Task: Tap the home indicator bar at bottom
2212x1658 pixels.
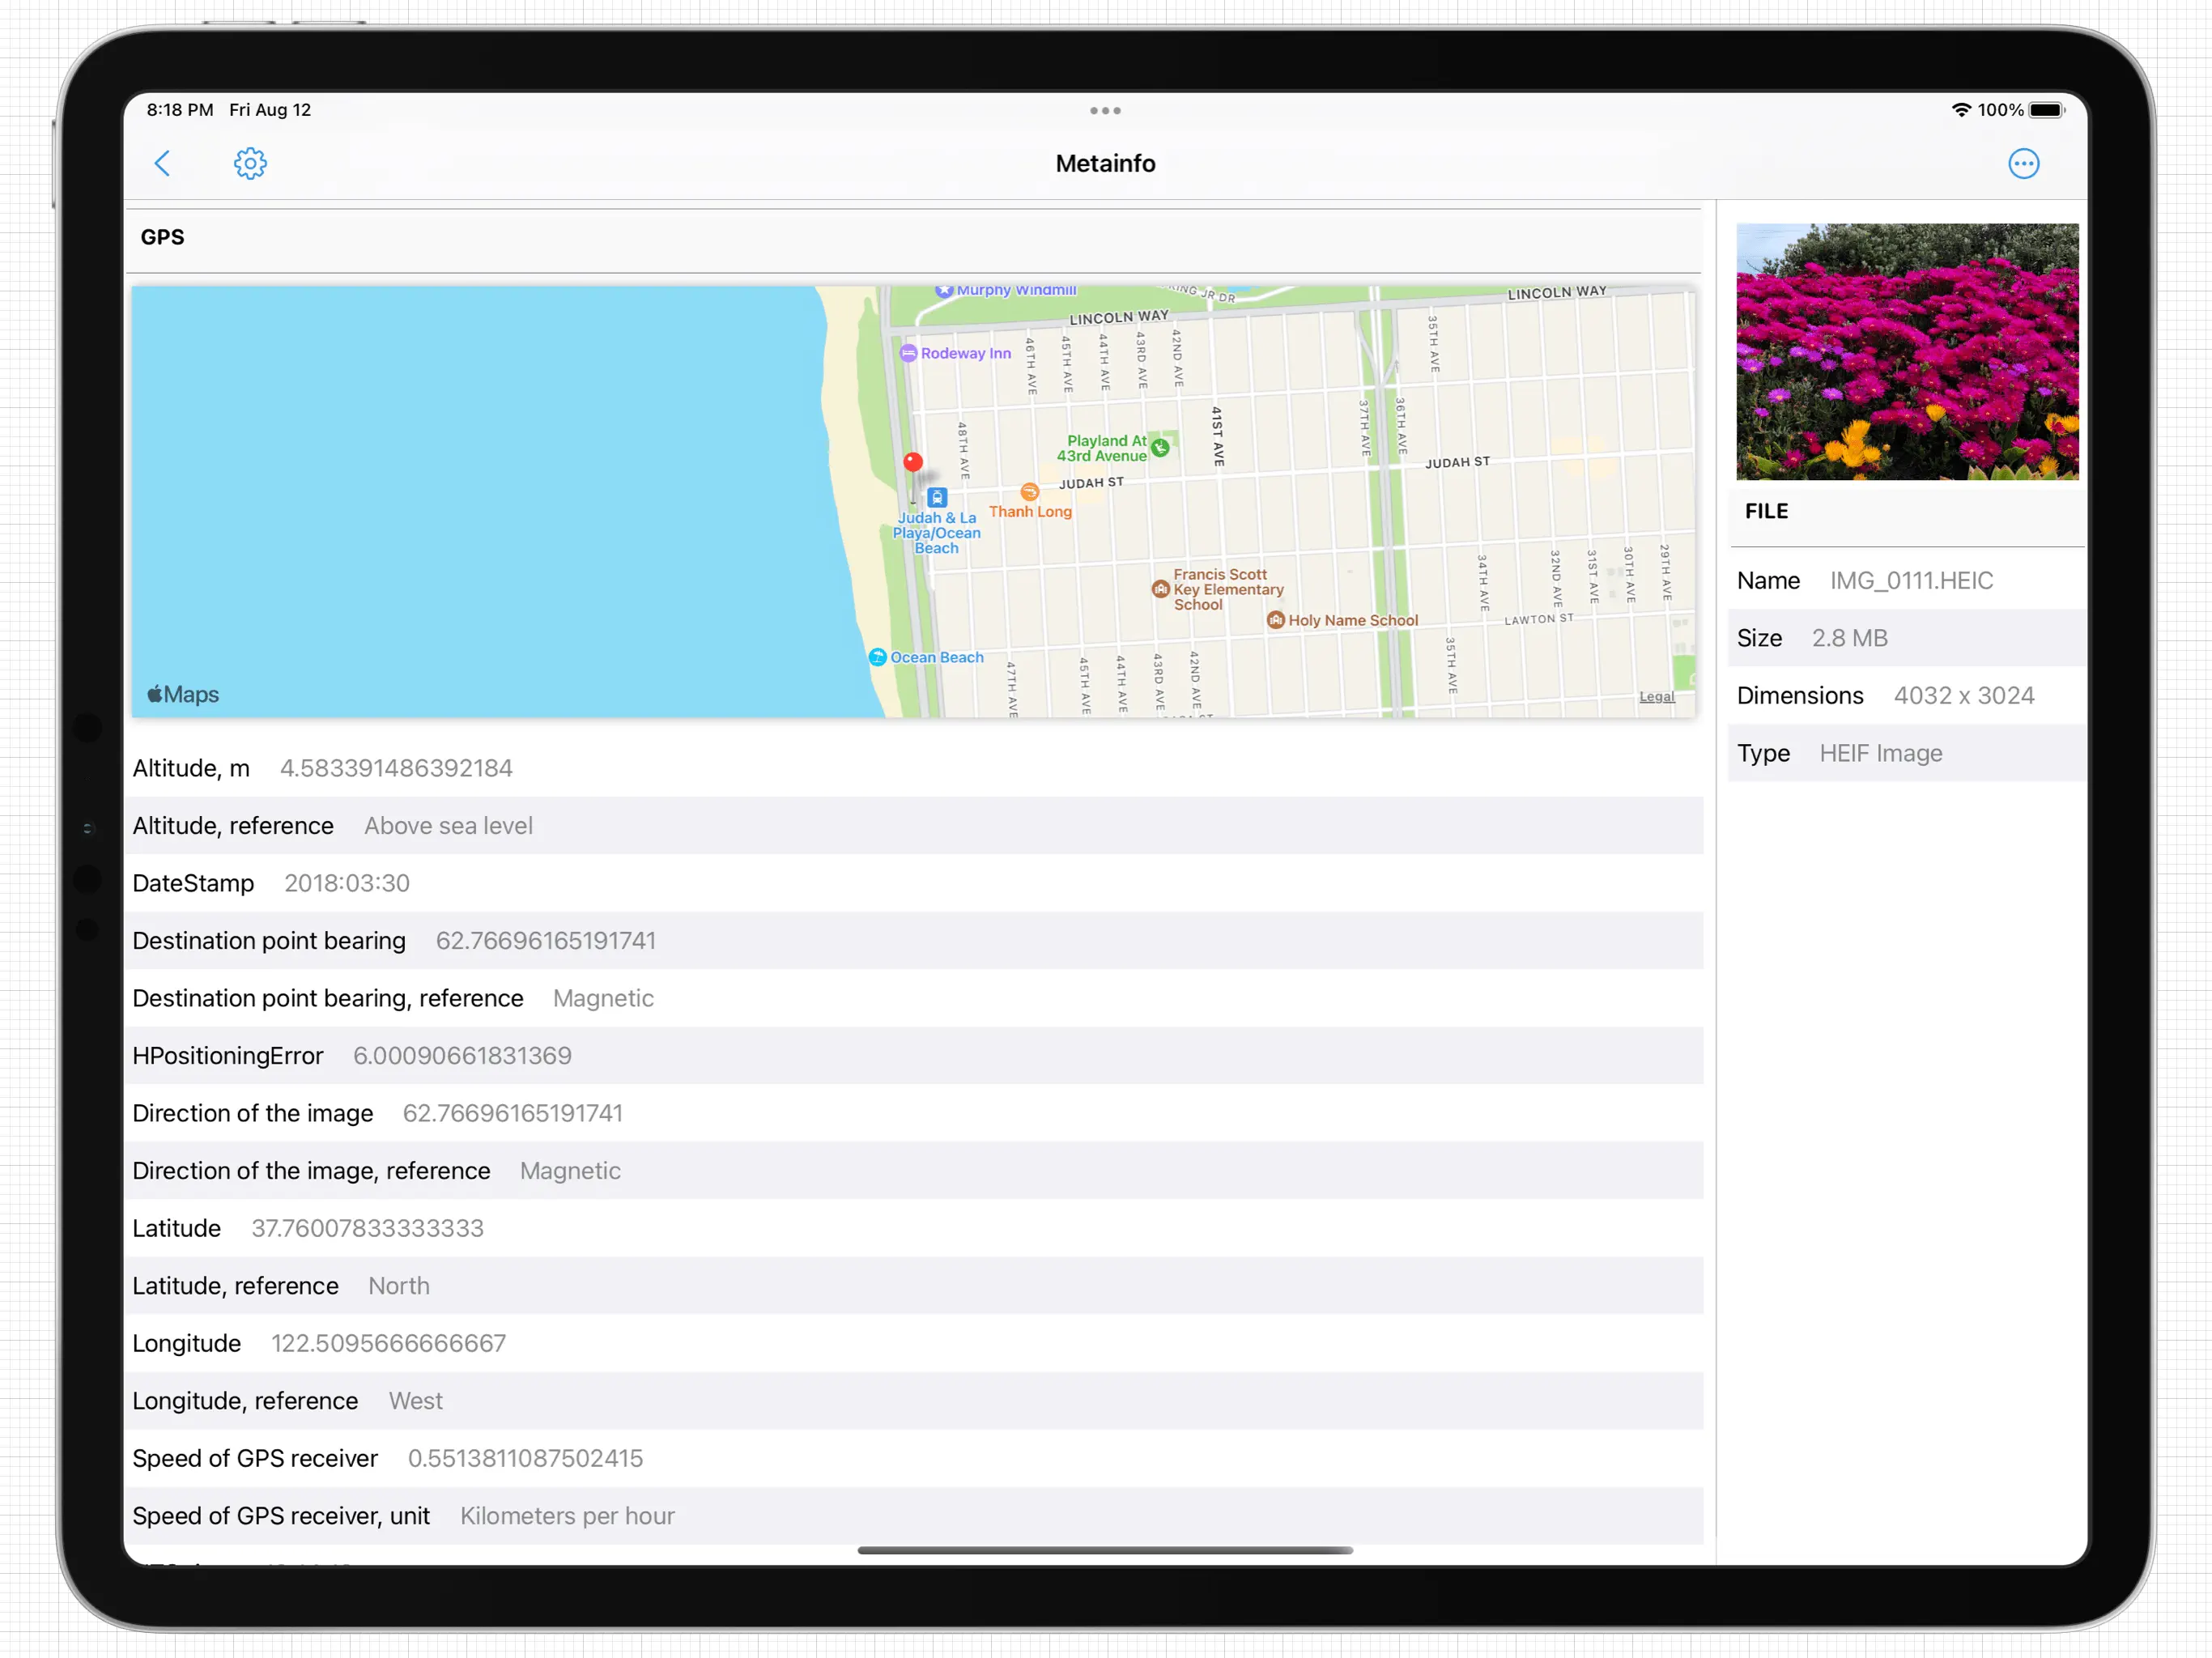Action: [1105, 1550]
